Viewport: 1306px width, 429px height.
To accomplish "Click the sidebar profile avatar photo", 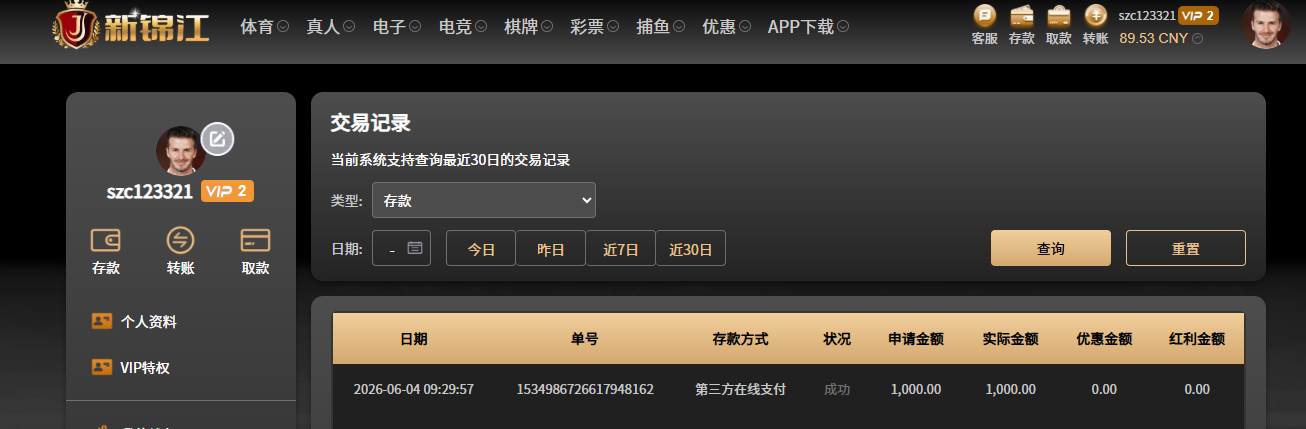I will (x=181, y=151).
